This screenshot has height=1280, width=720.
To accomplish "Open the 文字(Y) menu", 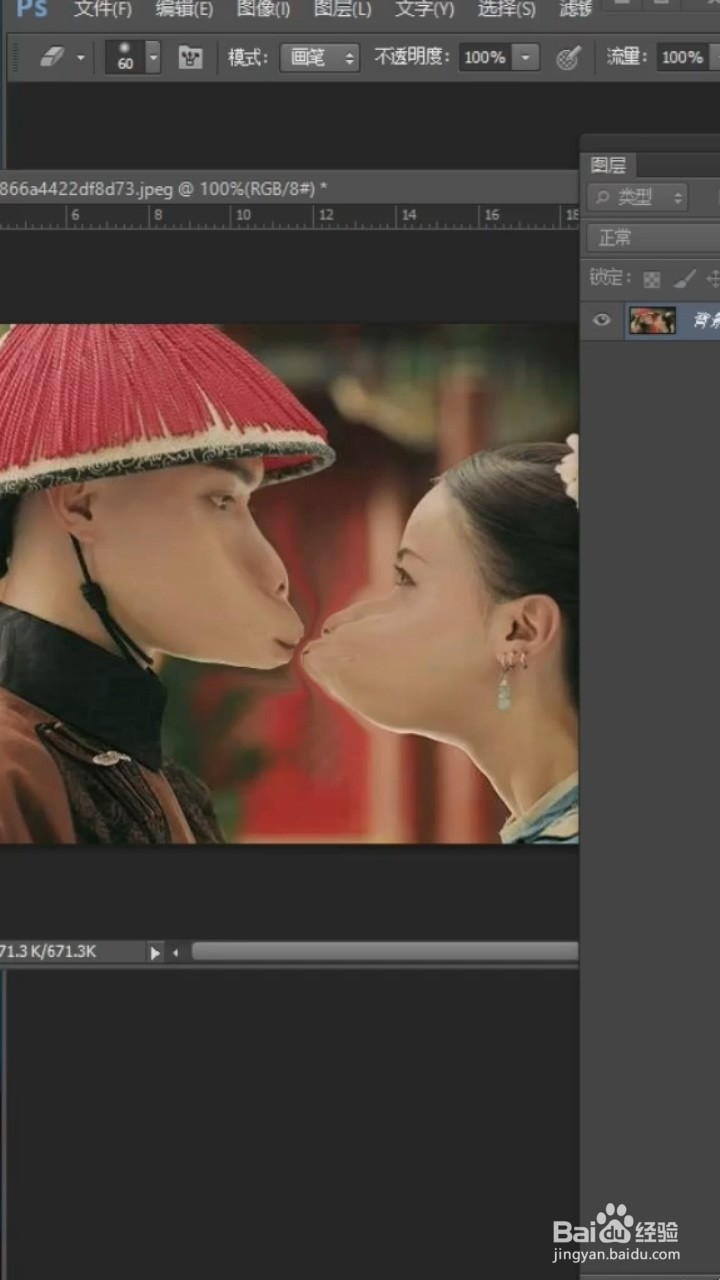I will [x=424, y=10].
